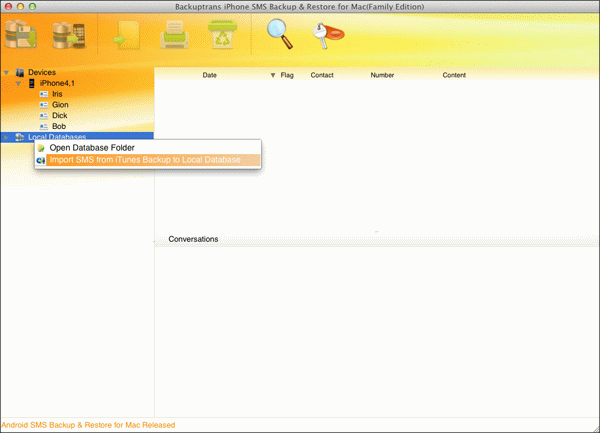Select contact Iris in the tree
The width and height of the screenshot is (600, 433).
[57, 94]
